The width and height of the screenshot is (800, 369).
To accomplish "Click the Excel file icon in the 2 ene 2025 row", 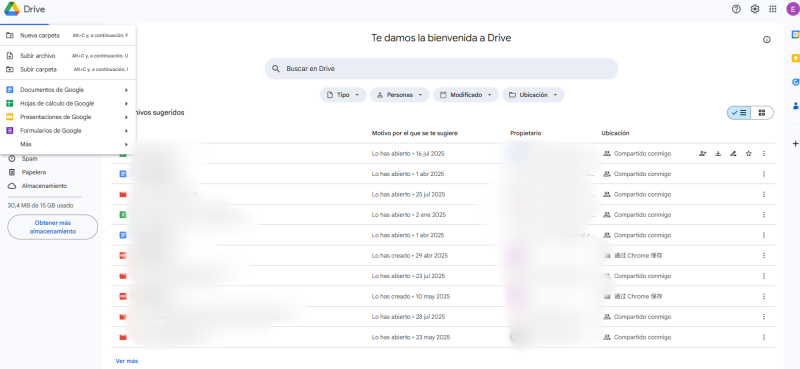I will [x=122, y=215].
